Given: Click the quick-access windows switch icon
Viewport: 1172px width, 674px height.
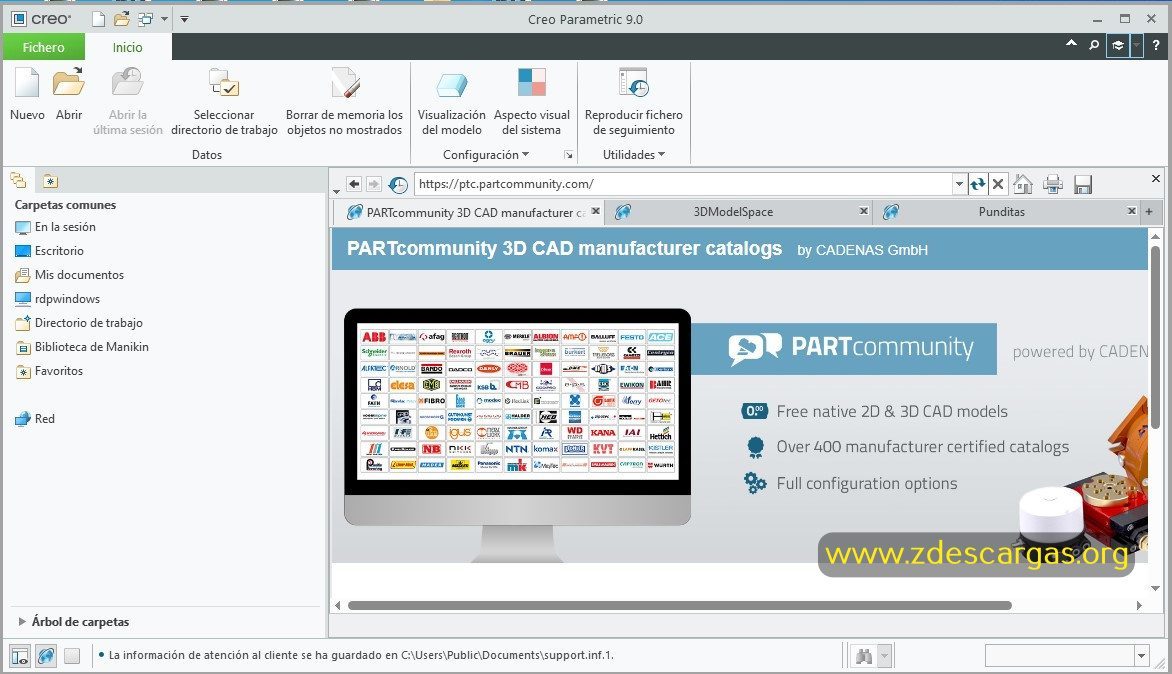Looking at the screenshot, I should [145, 19].
